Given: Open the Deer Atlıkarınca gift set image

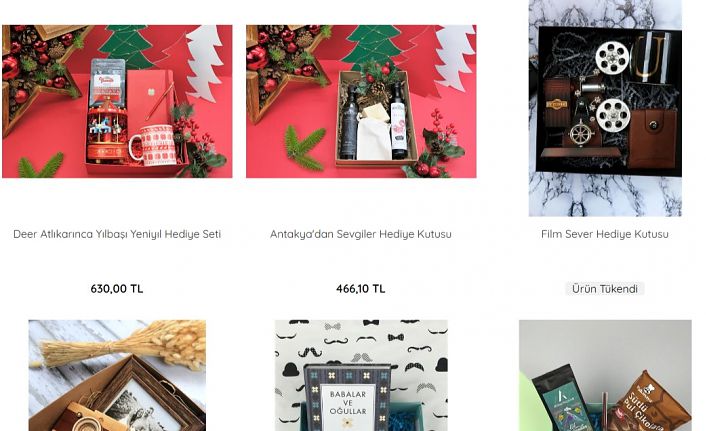Looking at the screenshot, I should click(x=117, y=101).
